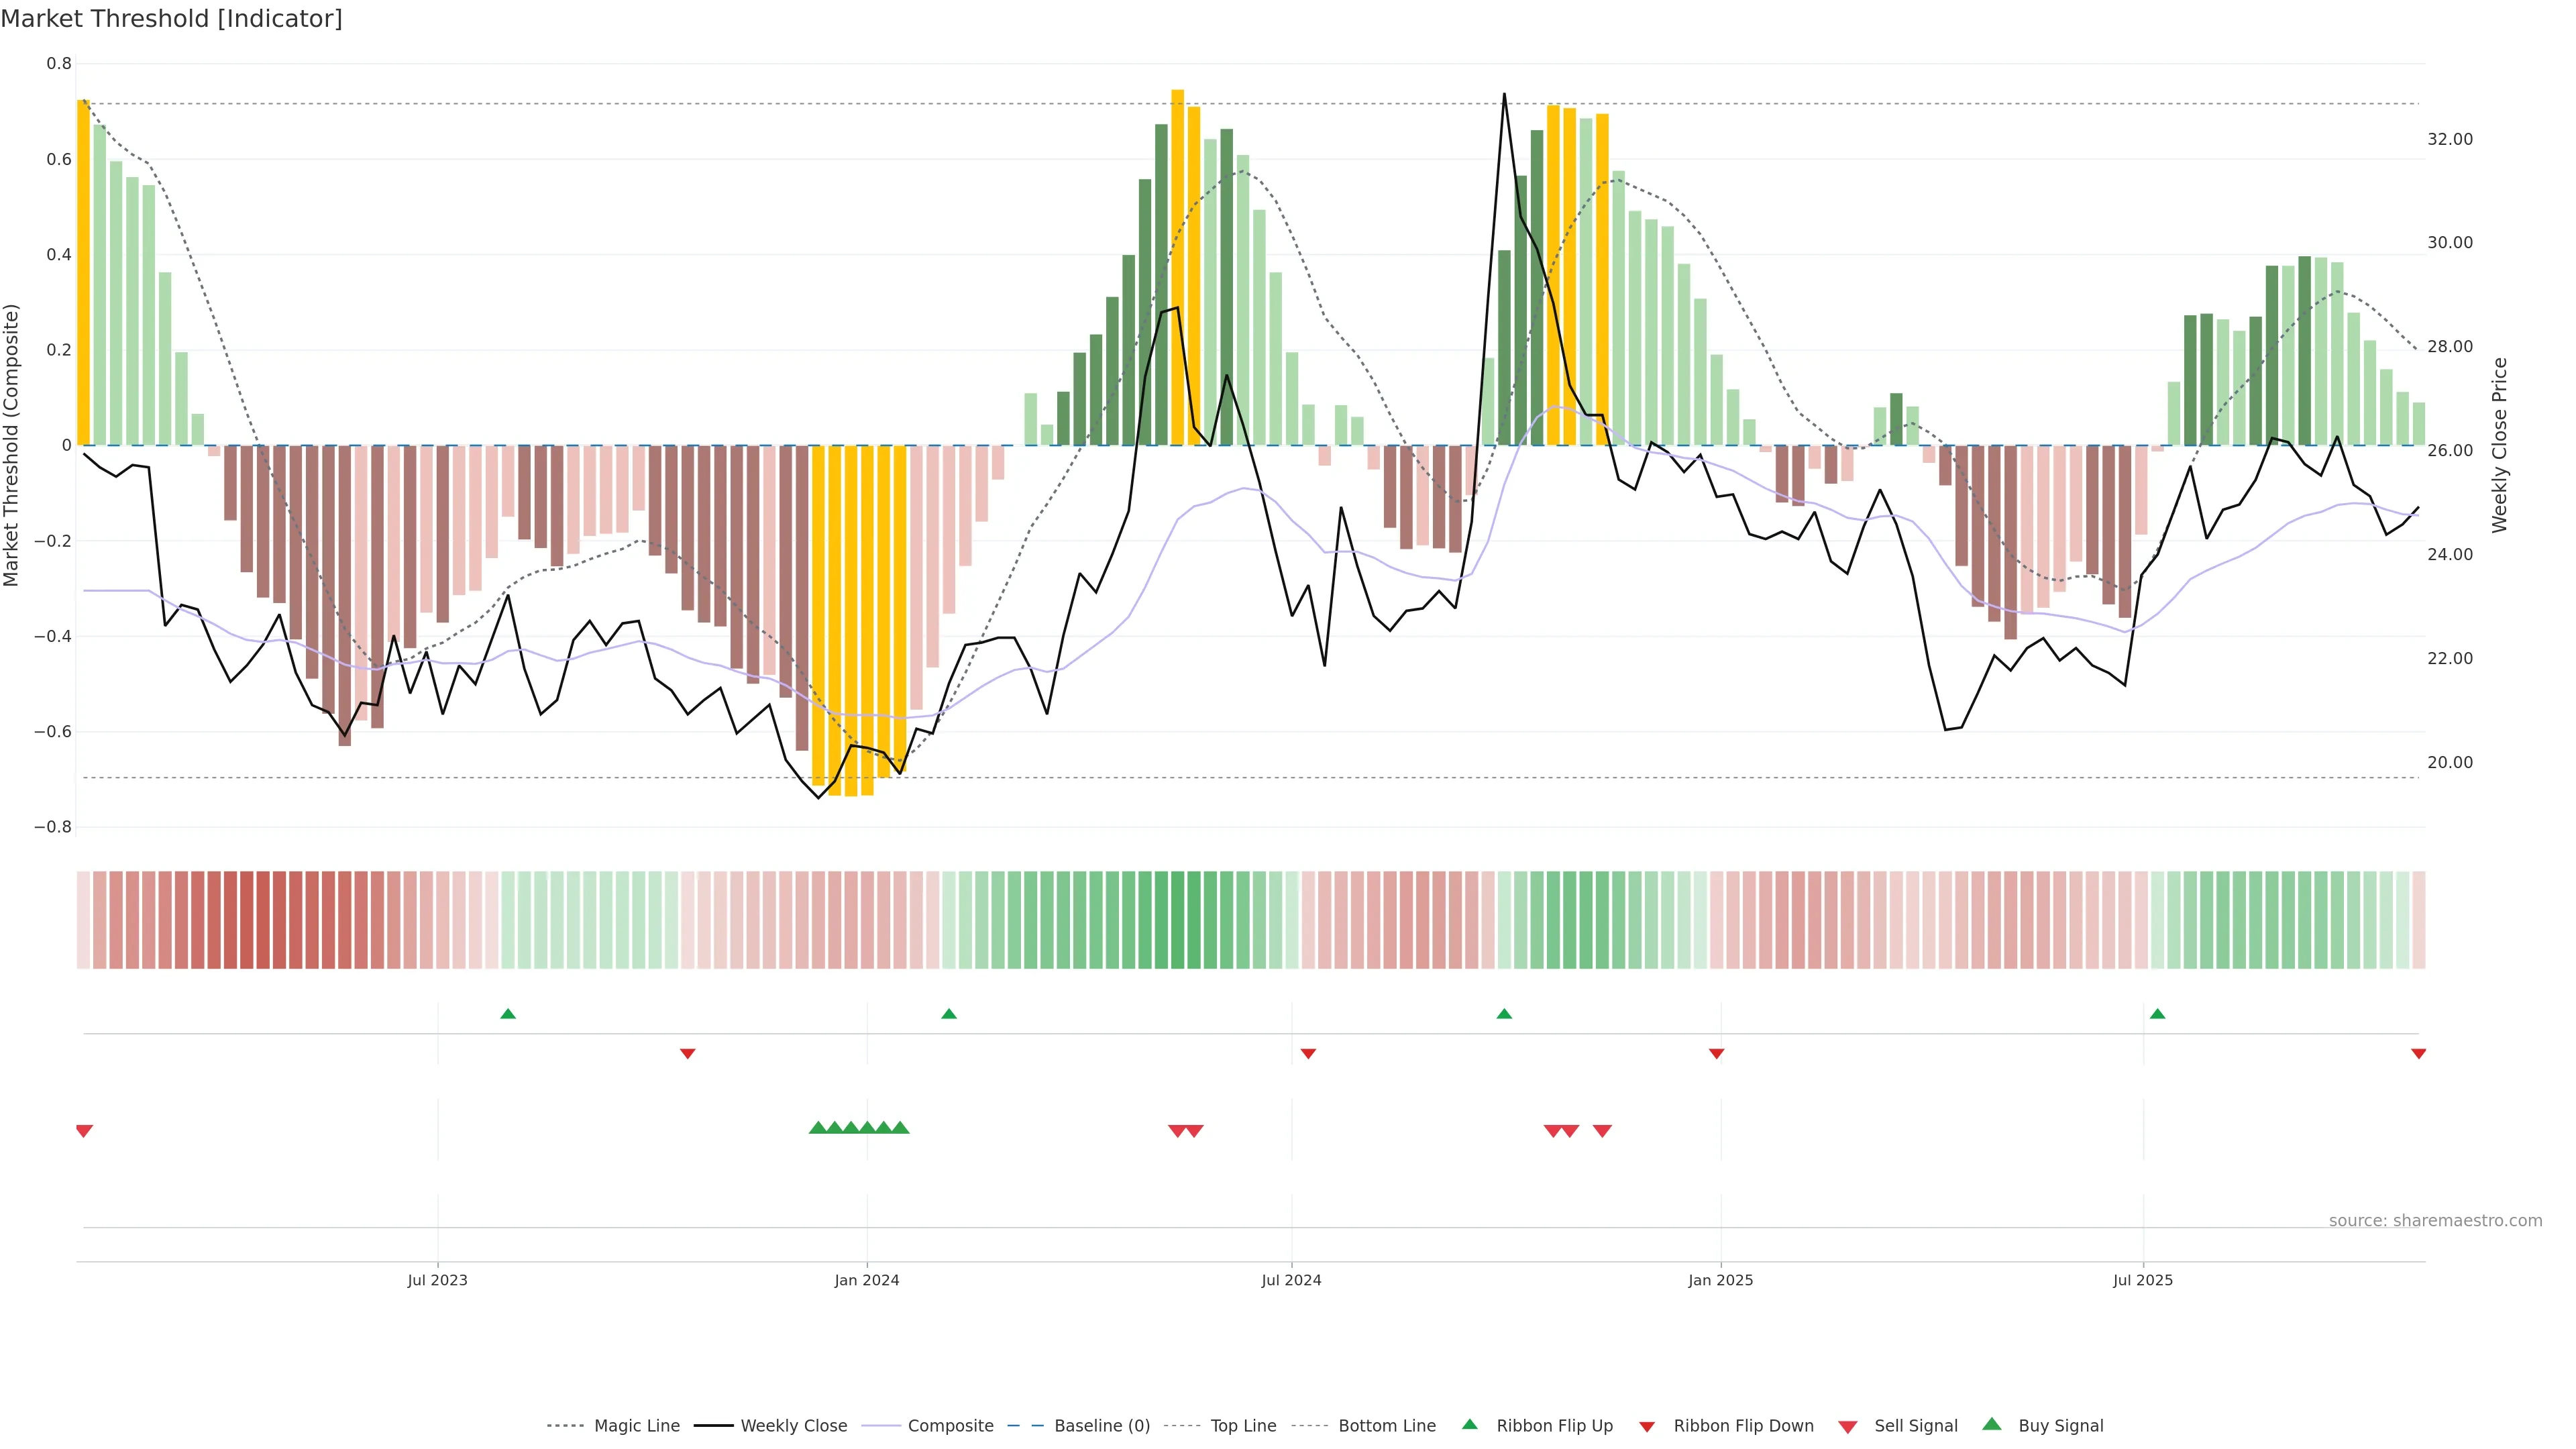
Task: Click the Weekly Close Price axis title
Action: pos(2499,445)
